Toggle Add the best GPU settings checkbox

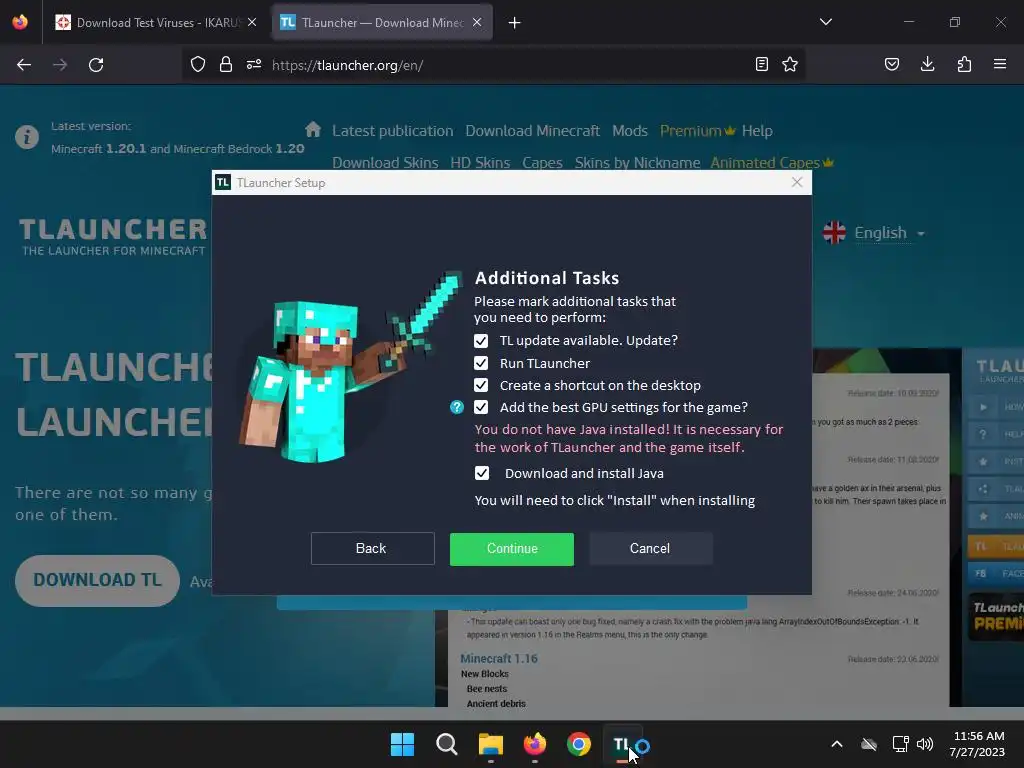(481, 408)
